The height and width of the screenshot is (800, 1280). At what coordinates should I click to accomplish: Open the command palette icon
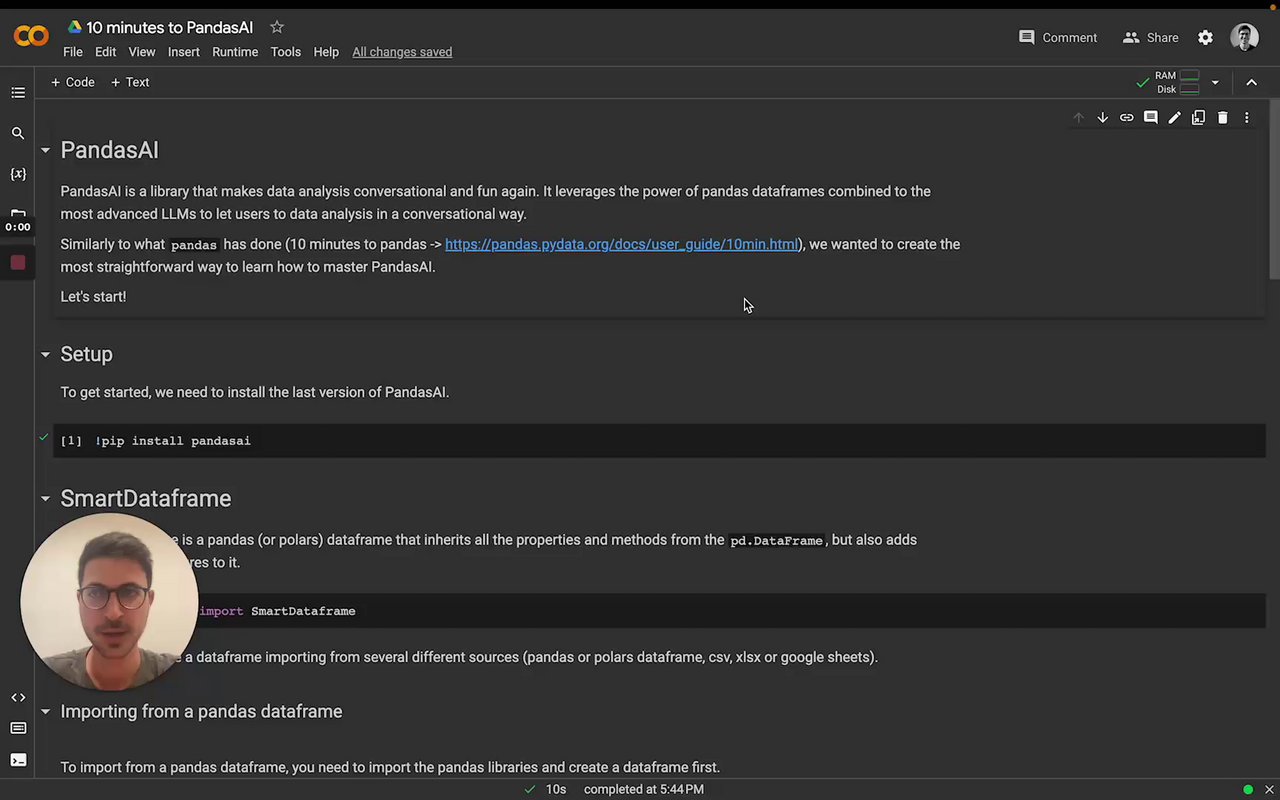(18, 728)
